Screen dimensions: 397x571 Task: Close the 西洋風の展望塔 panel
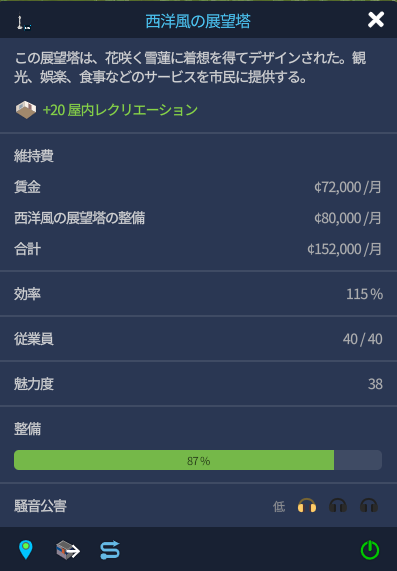pos(376,20)
